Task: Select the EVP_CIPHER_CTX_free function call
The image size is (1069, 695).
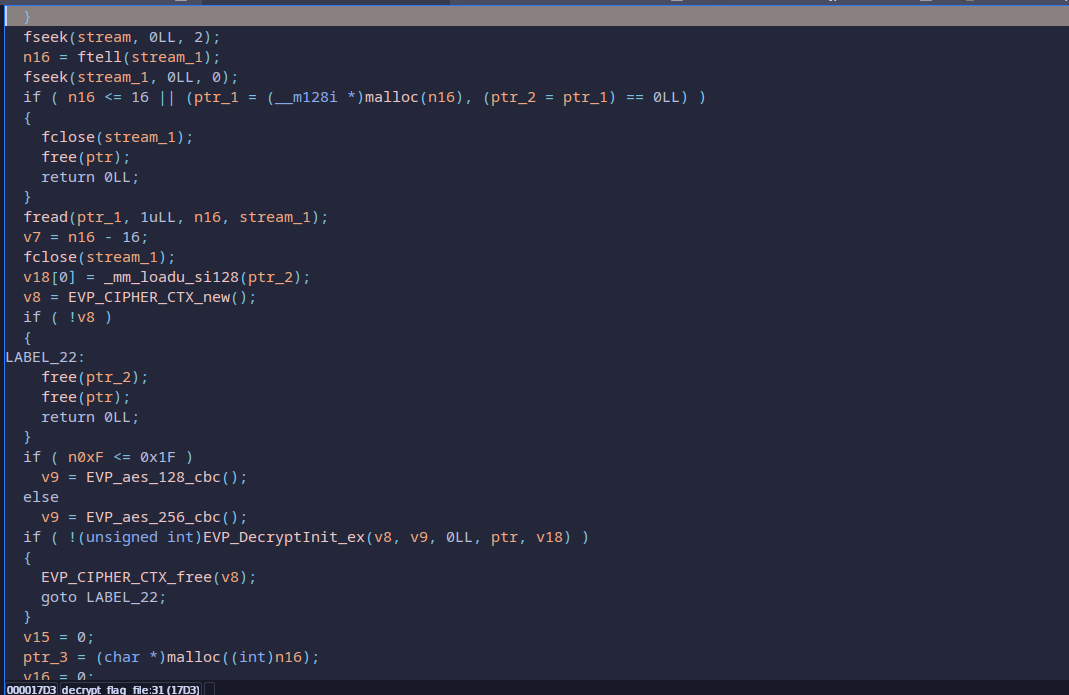Action: click(x=127, y=577)
